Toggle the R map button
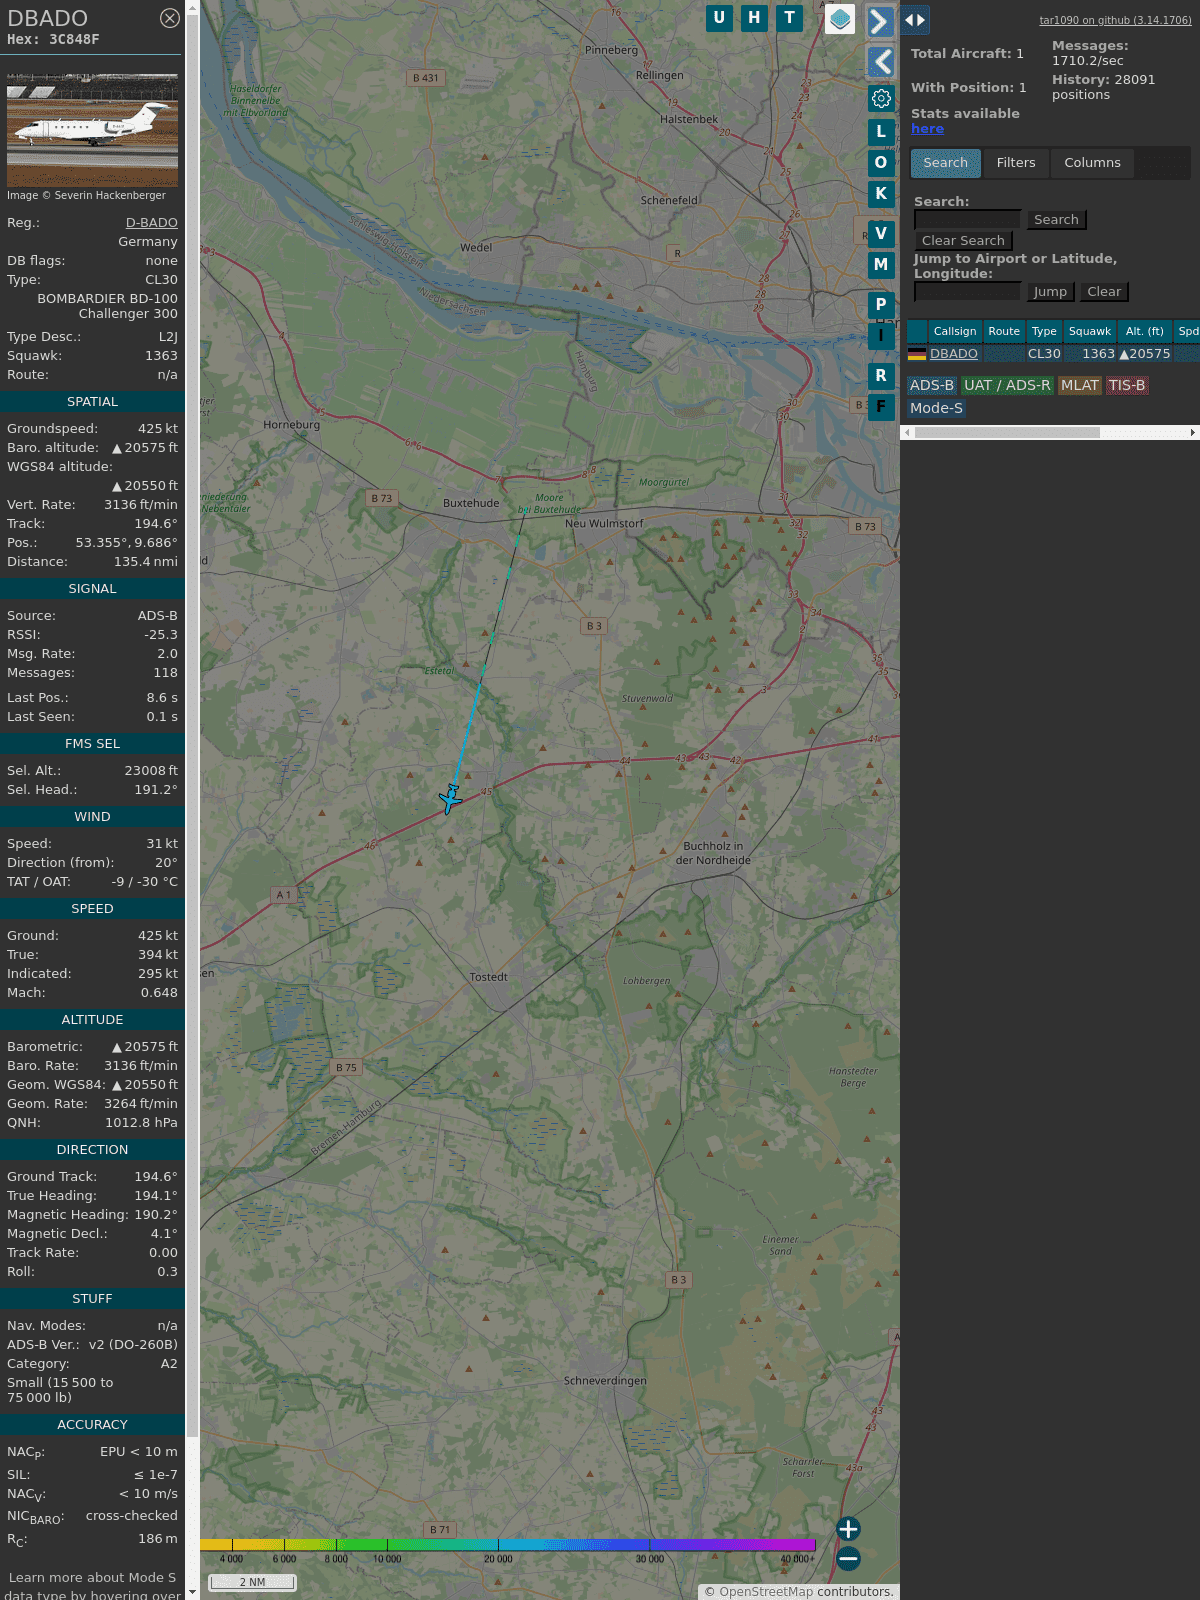1200x1600 pixels. (881, 376)
